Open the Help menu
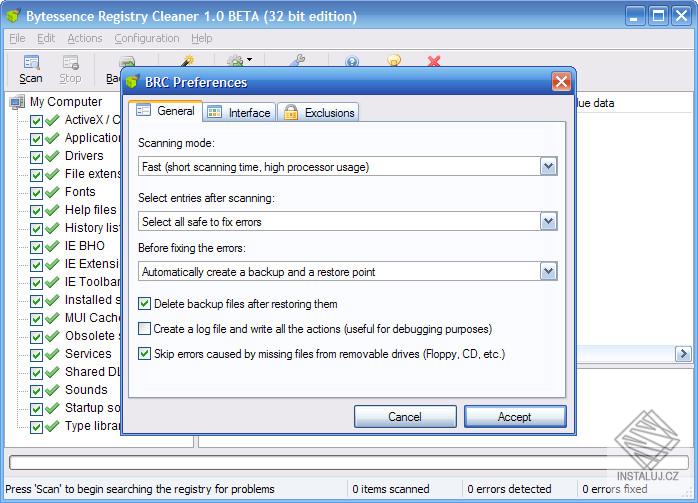698x503 pixels. [x=202, y=38]
